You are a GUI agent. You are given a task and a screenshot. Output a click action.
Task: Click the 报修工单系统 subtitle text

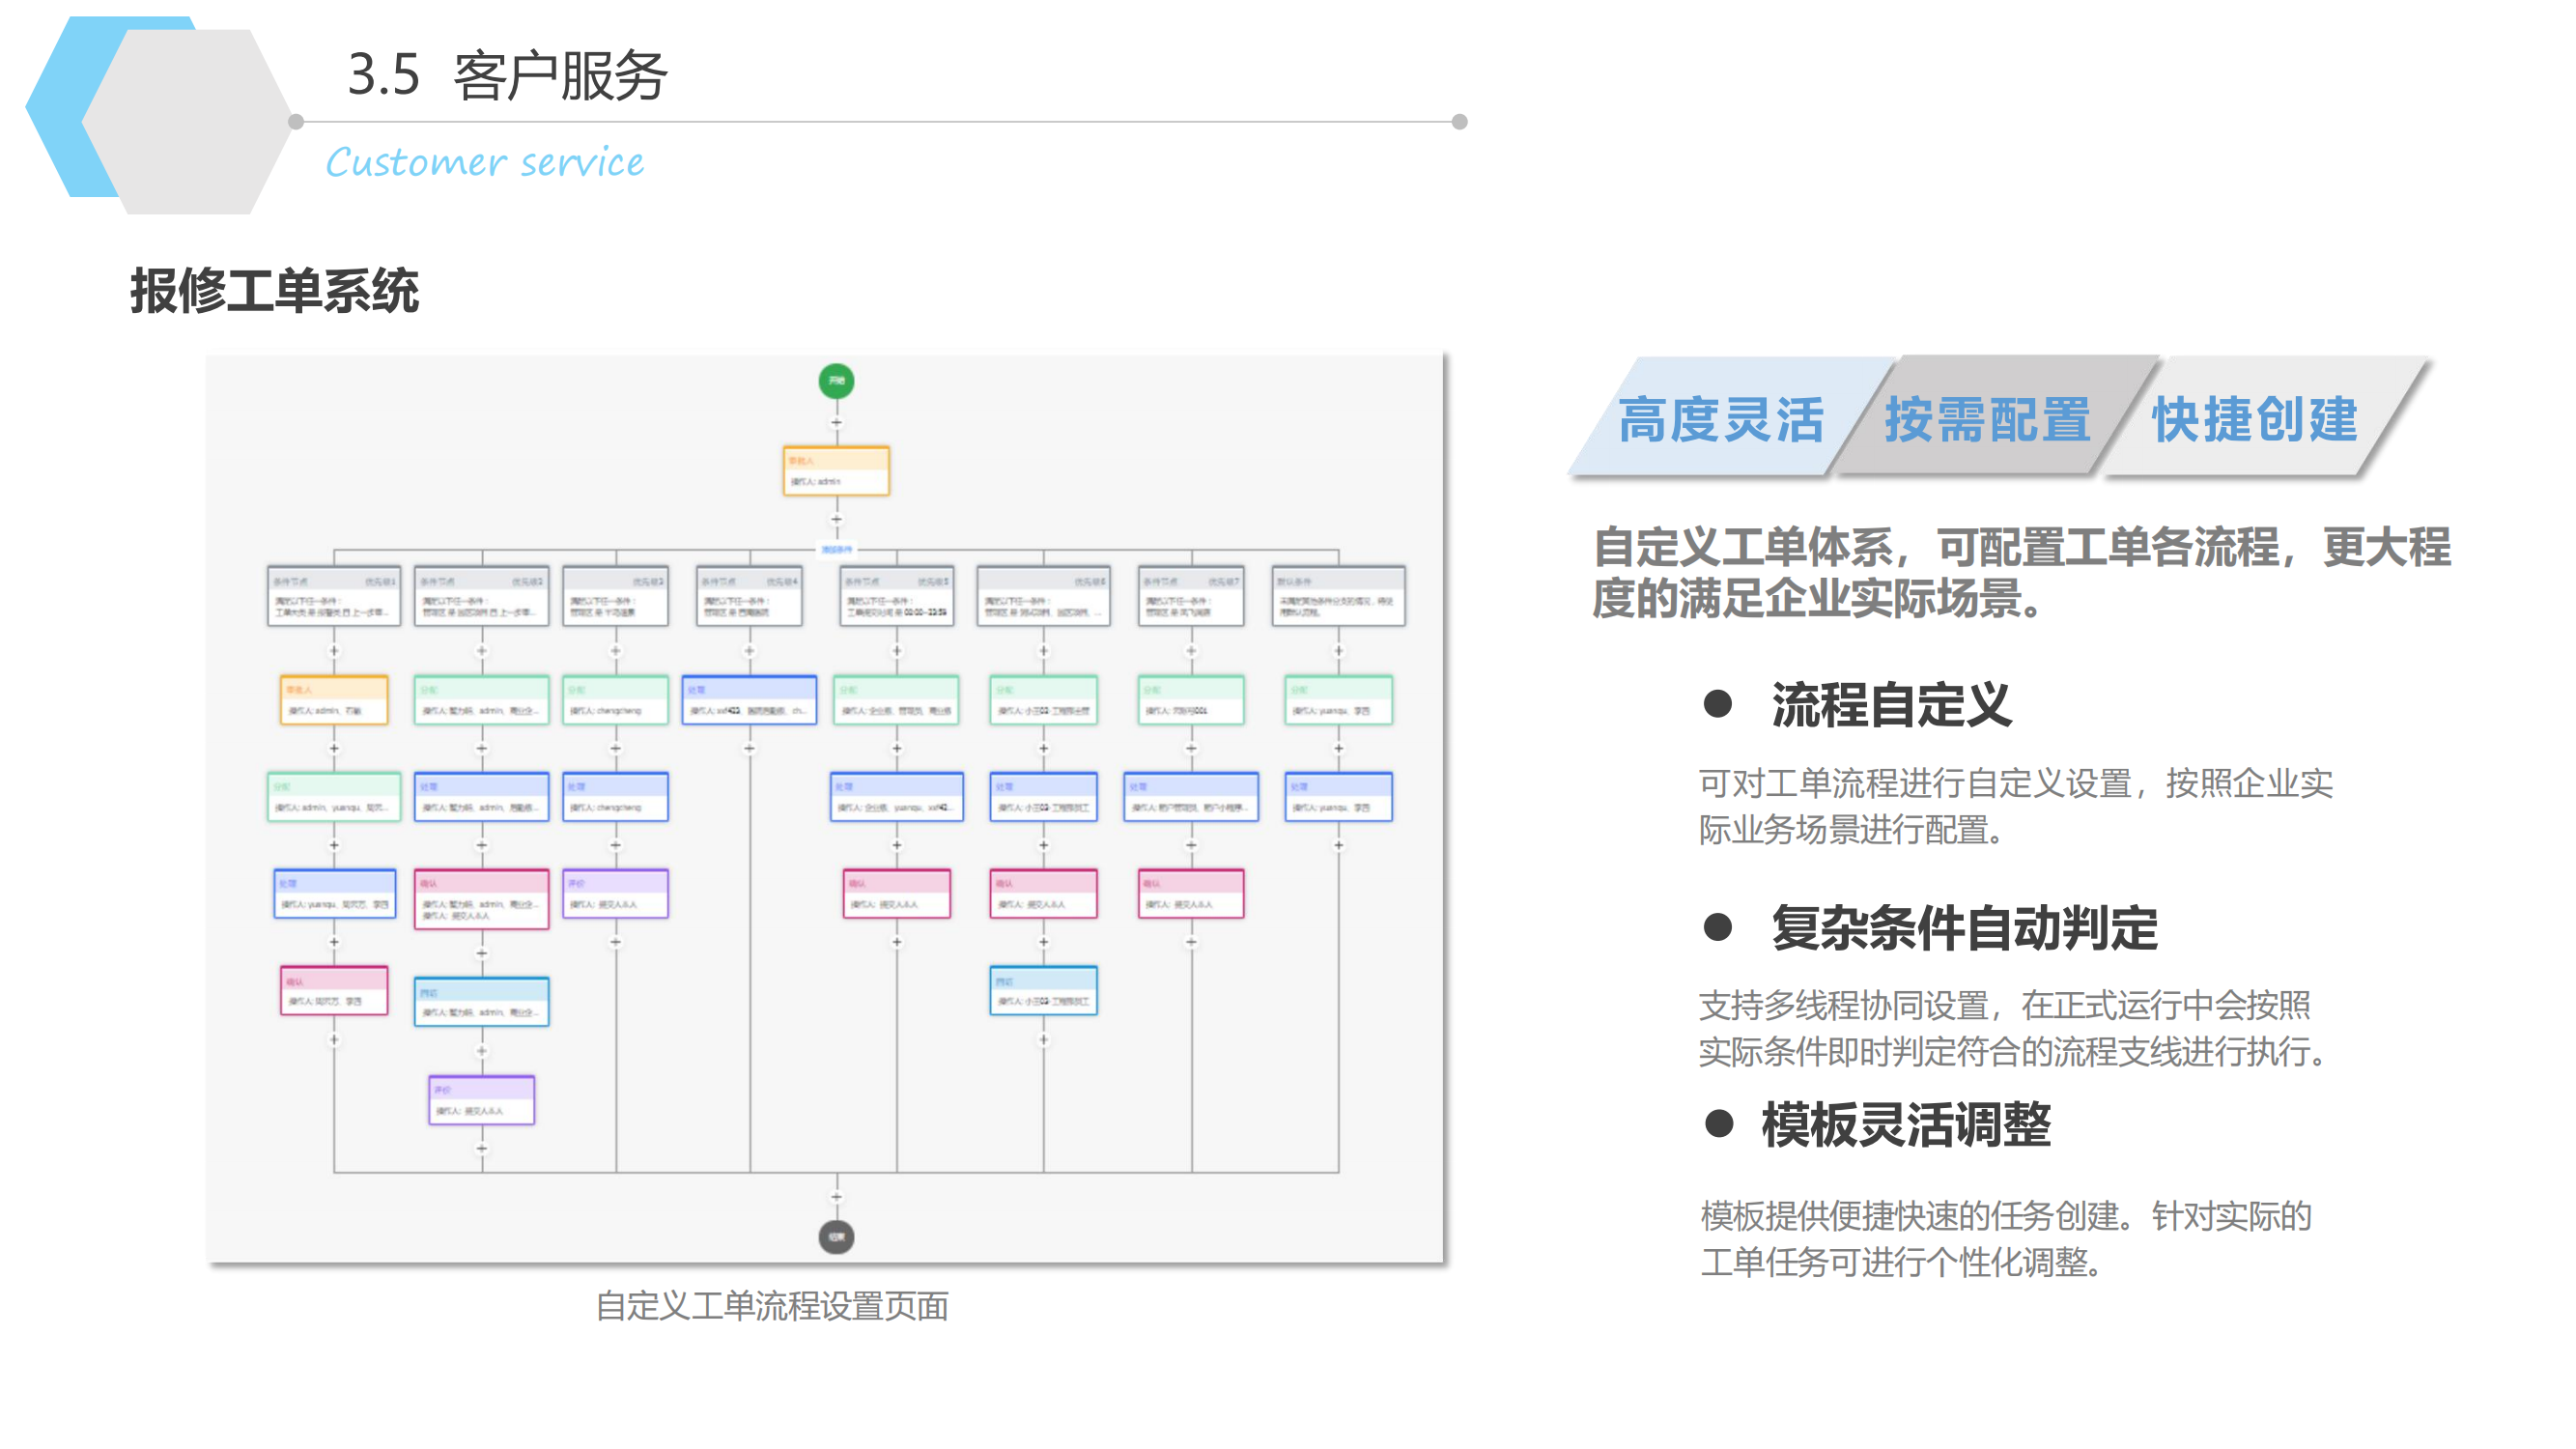[x=274, y=292]
